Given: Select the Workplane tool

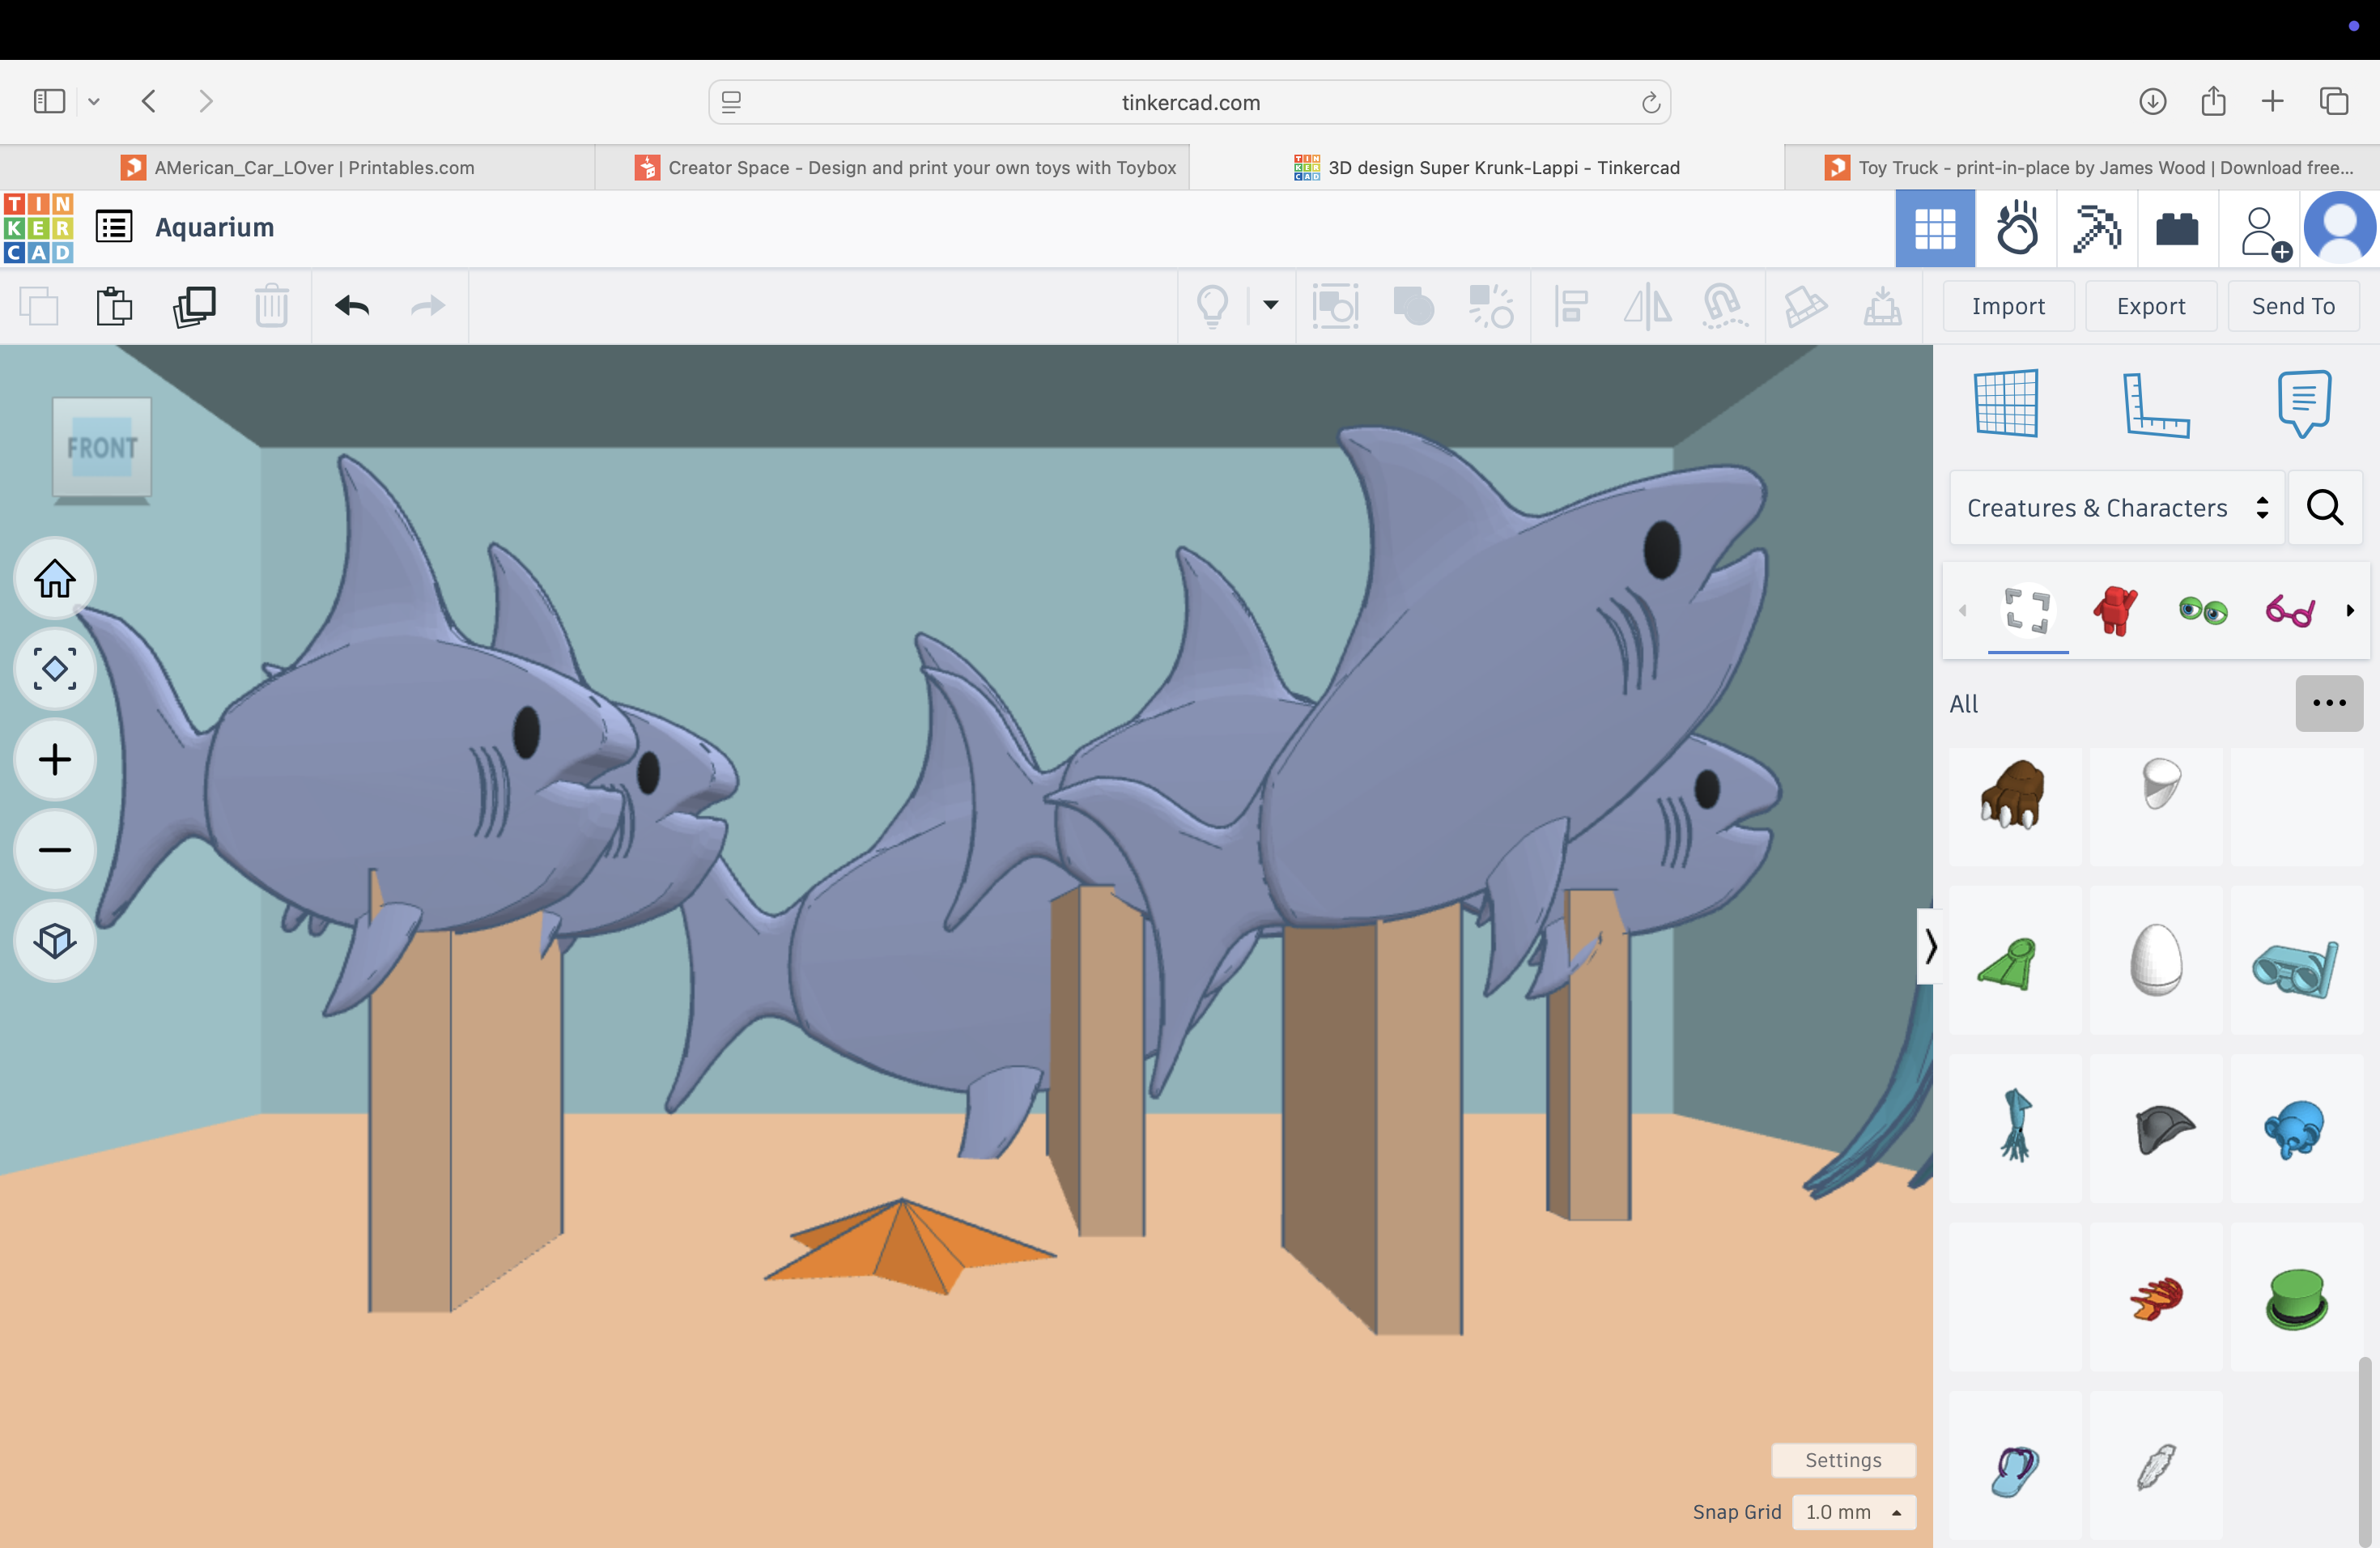Looking at the screenshot, I should 2006,403.
